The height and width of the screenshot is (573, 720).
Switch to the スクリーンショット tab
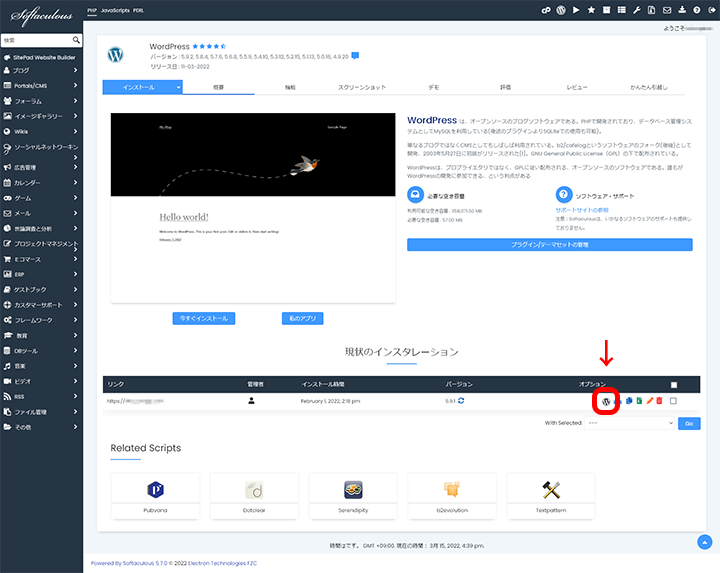coord(362,87)
